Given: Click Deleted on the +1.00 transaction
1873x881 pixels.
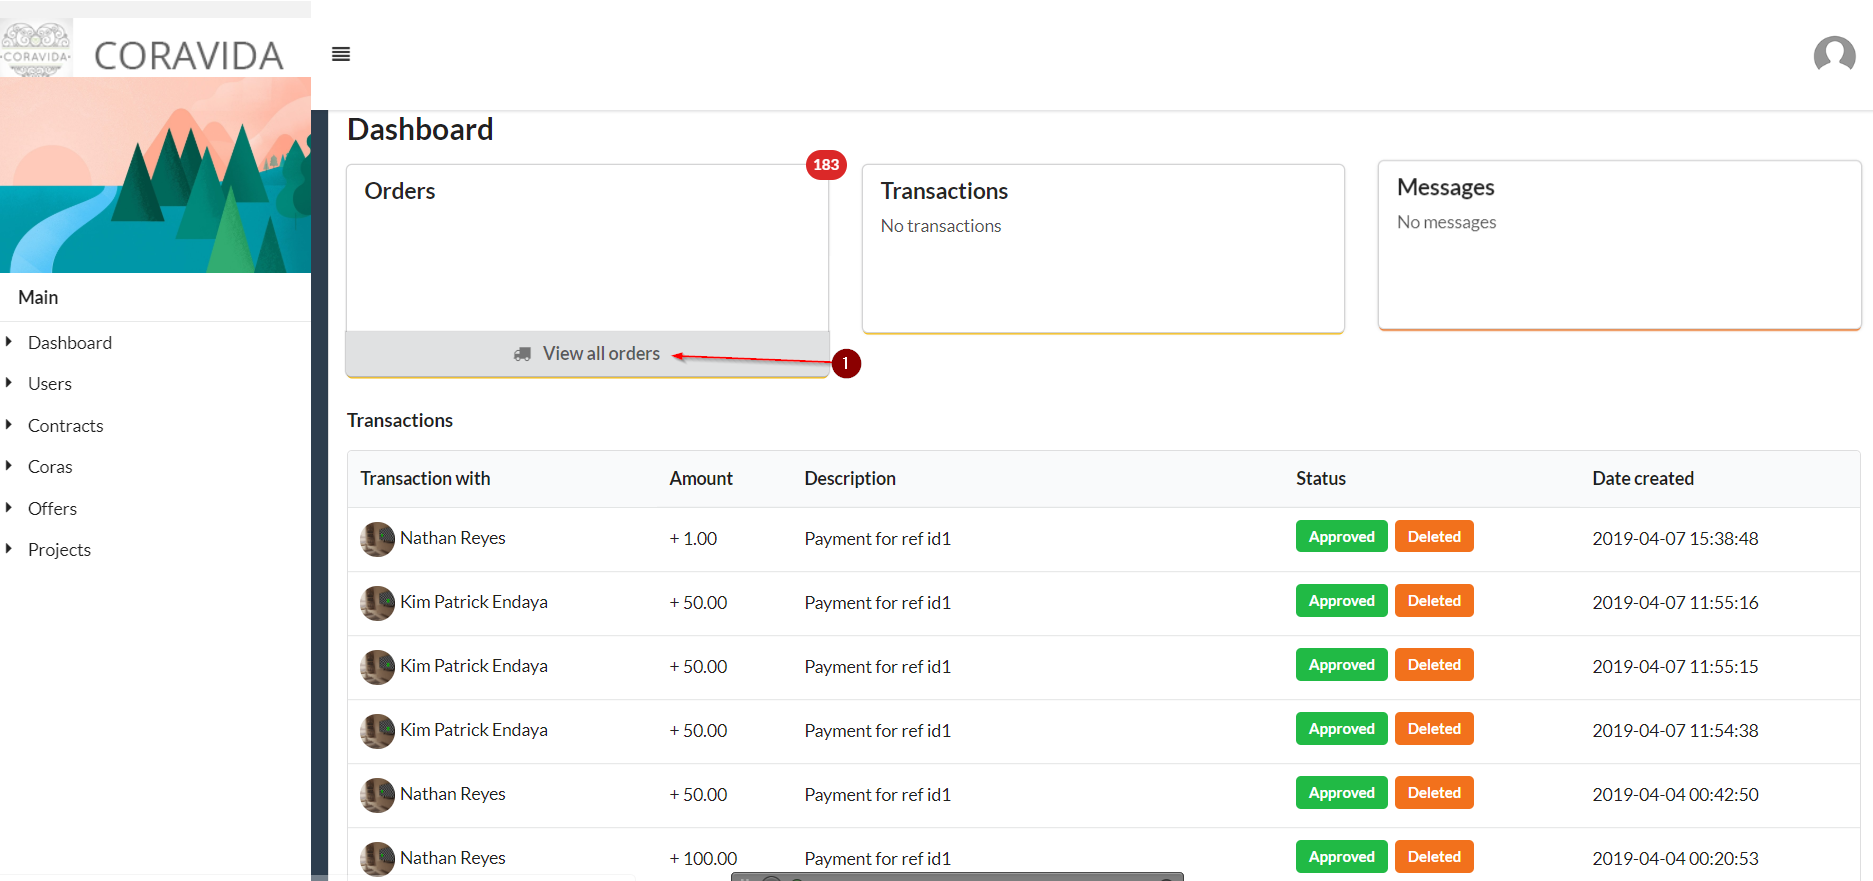Looking at the screenshot, I should [x=1433, y=537].
